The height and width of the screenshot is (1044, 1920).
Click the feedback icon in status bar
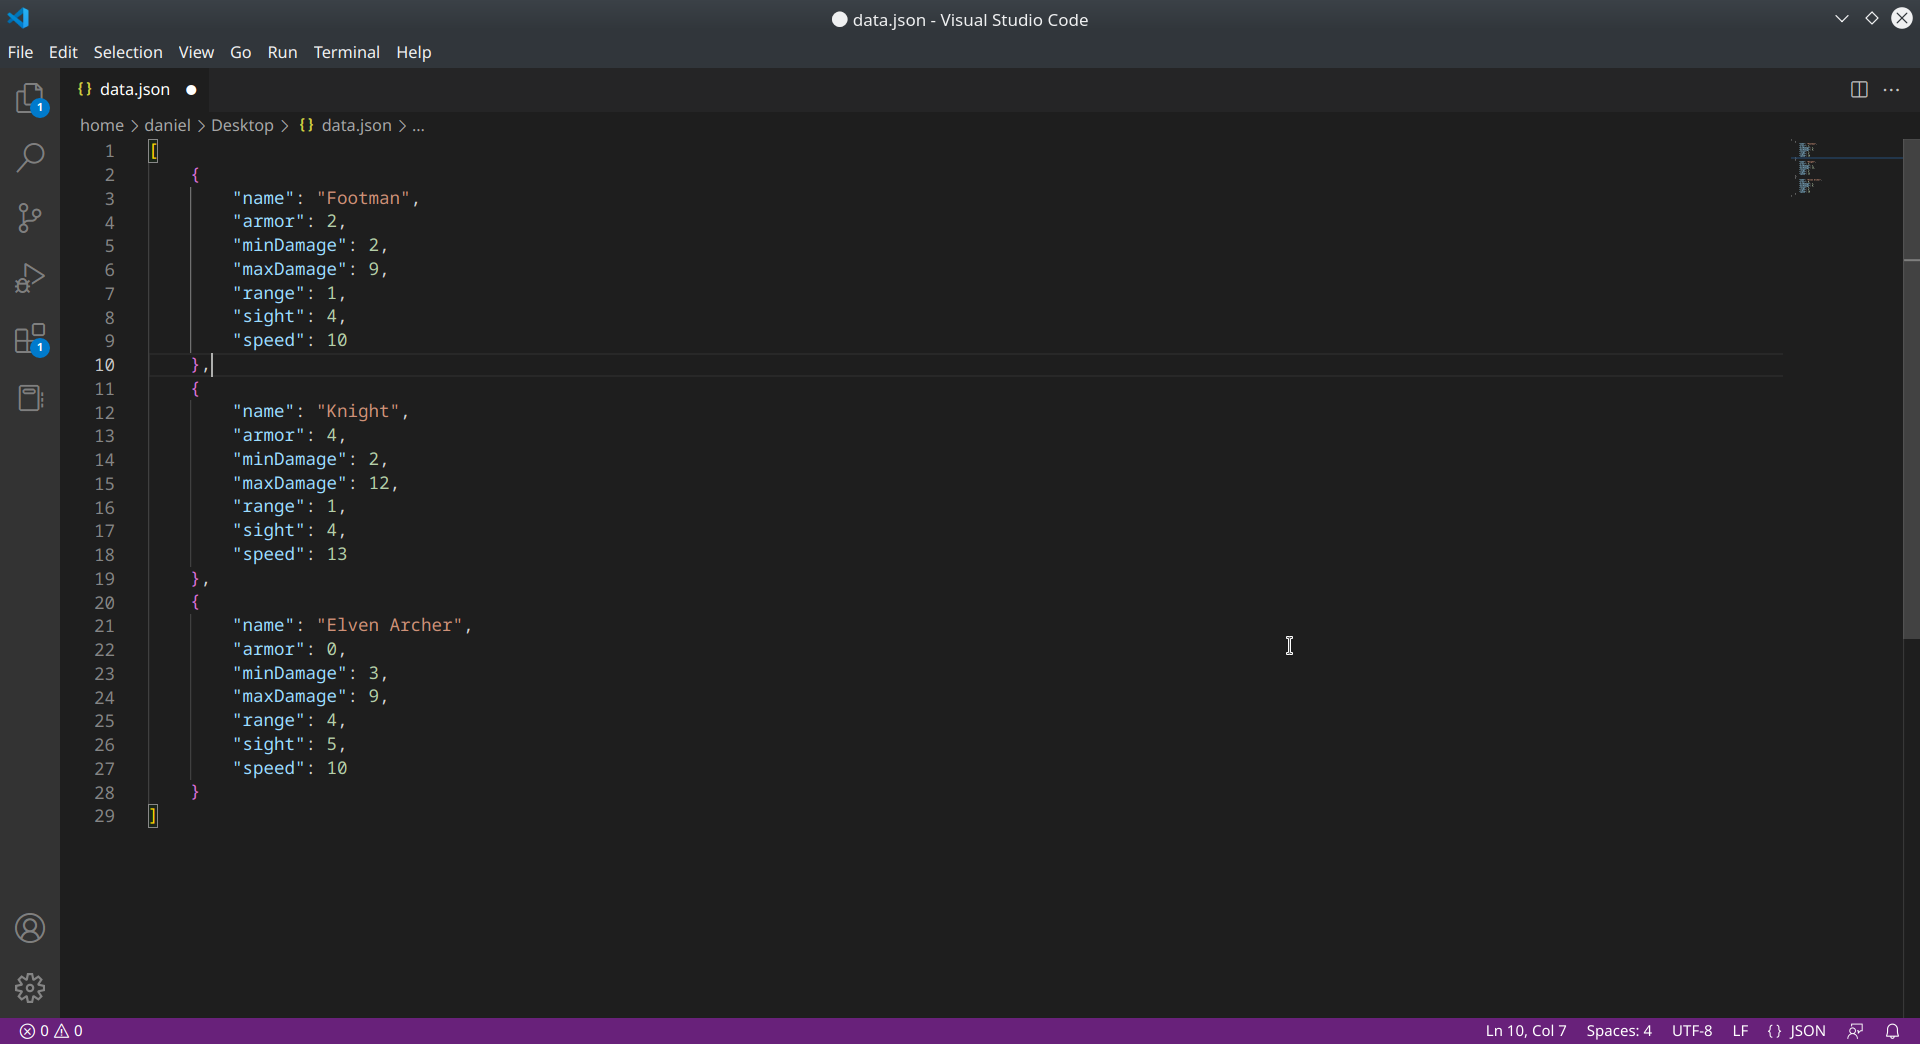pyautogui.click(x=1855, y=1031)
